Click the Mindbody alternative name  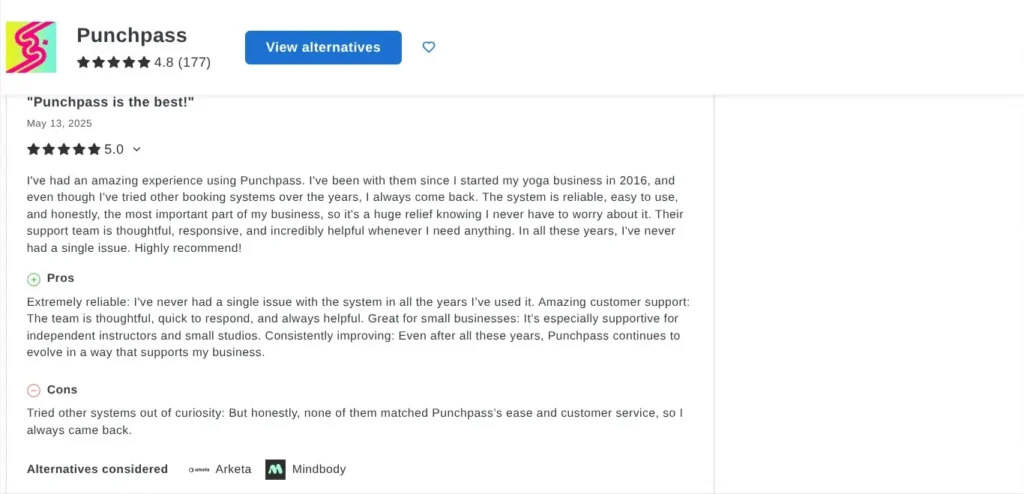[x=318, y=469]
